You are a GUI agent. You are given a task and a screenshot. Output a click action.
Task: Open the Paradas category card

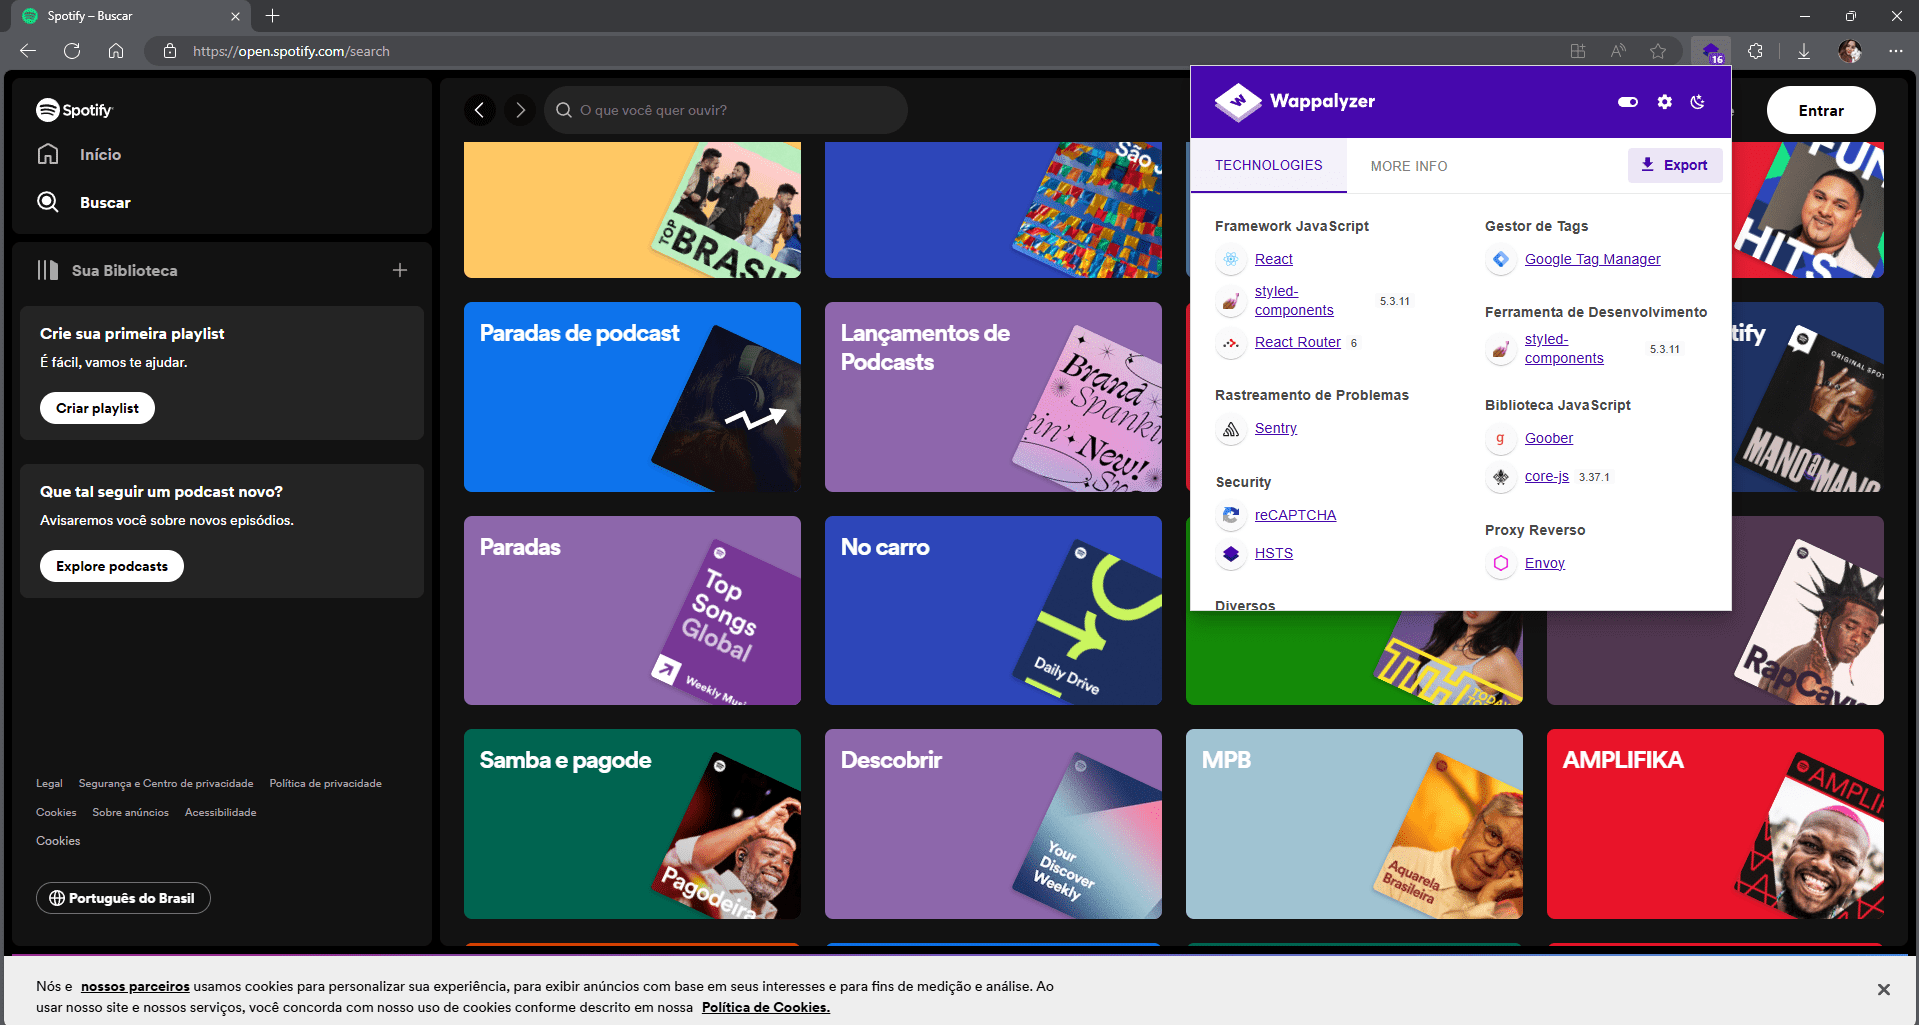(632, 610)
